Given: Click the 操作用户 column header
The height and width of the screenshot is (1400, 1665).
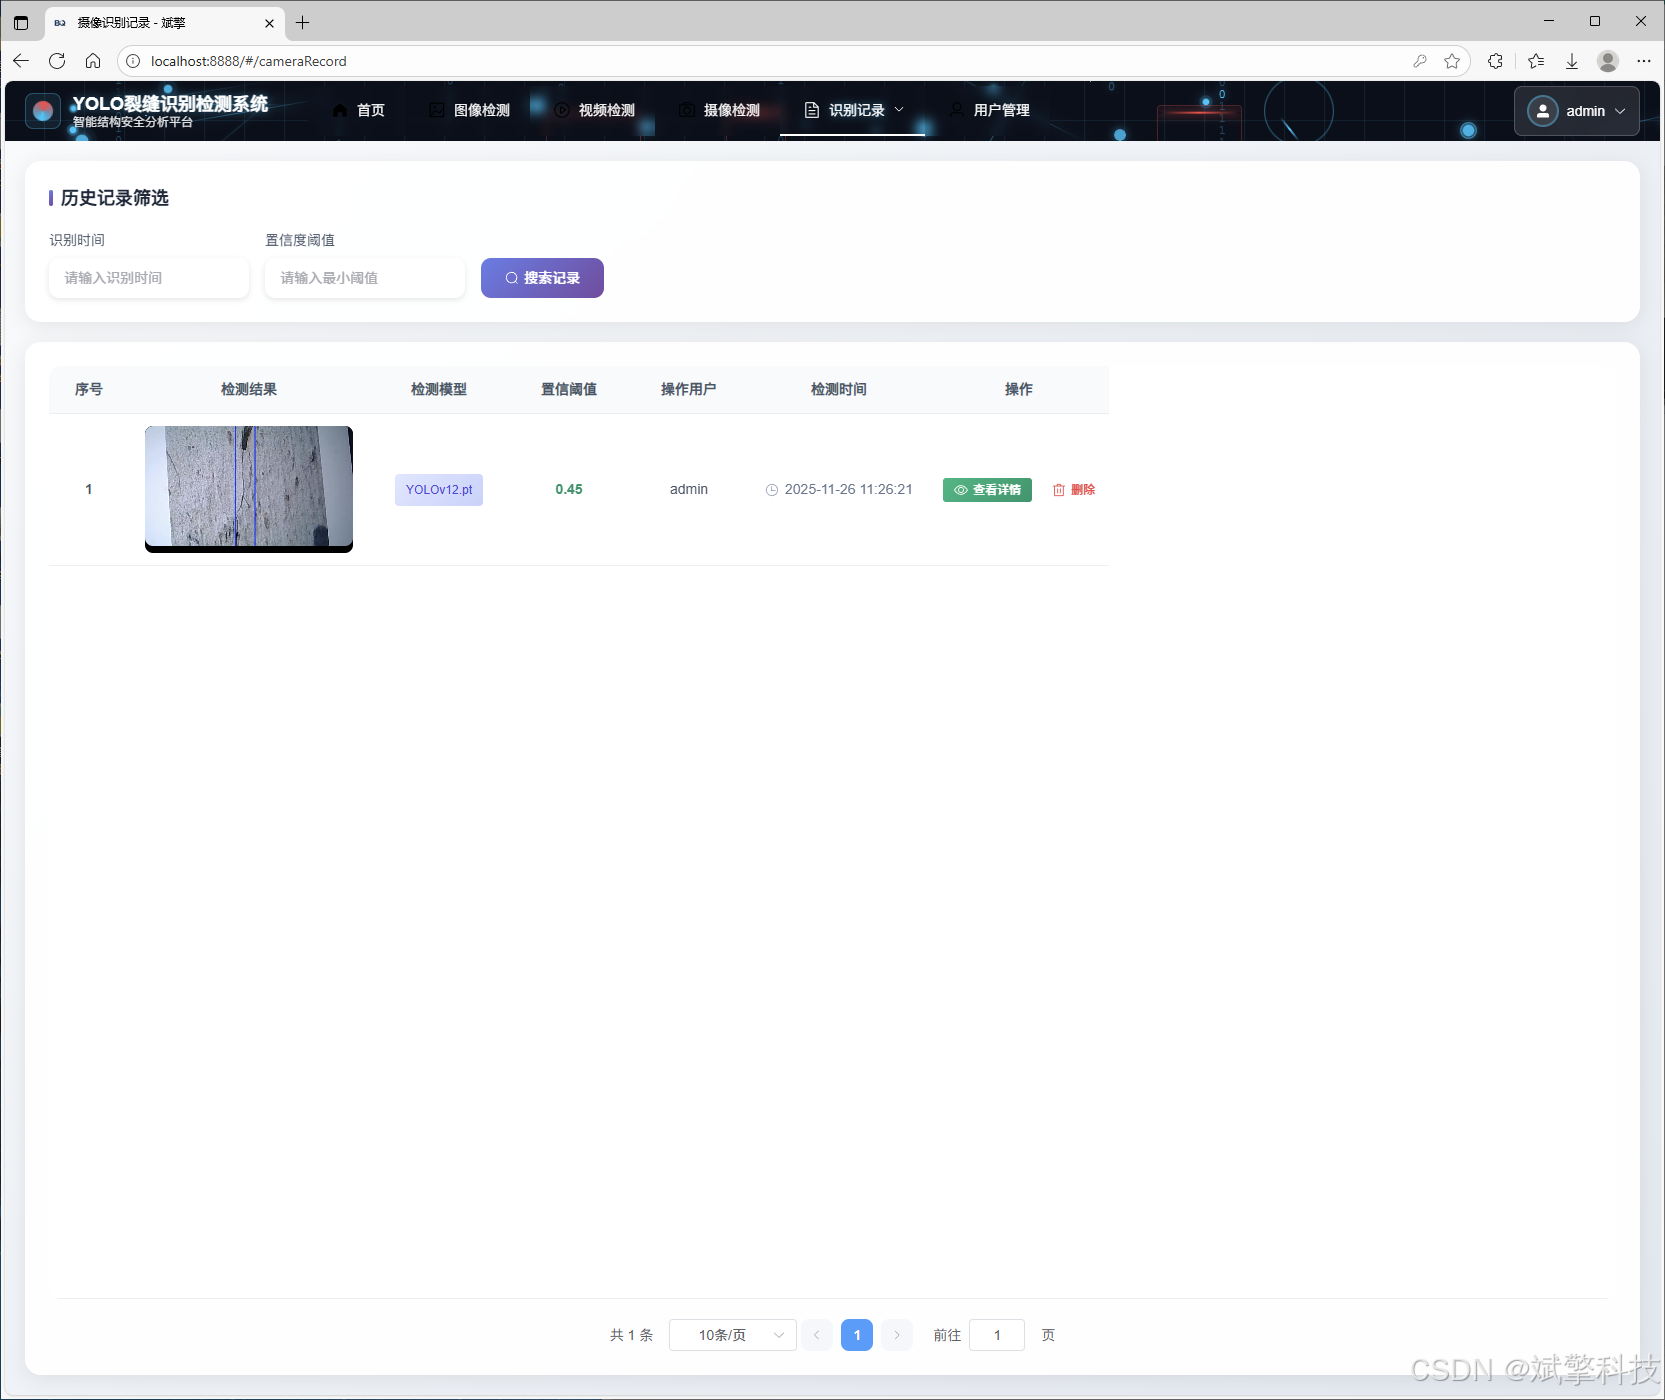Looking at the screenshot, I should (689, 389).
